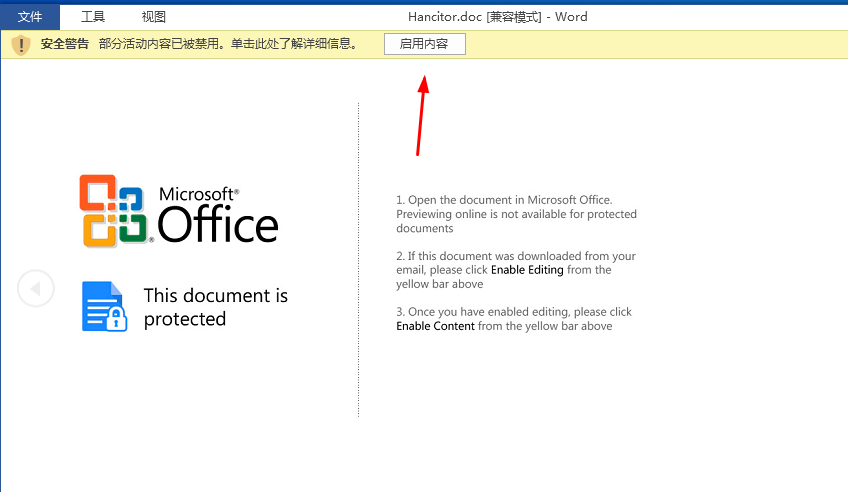
Task: Click instruction step 1 about opening in Office
Action: pyautogui.click(x=516, y=214)
